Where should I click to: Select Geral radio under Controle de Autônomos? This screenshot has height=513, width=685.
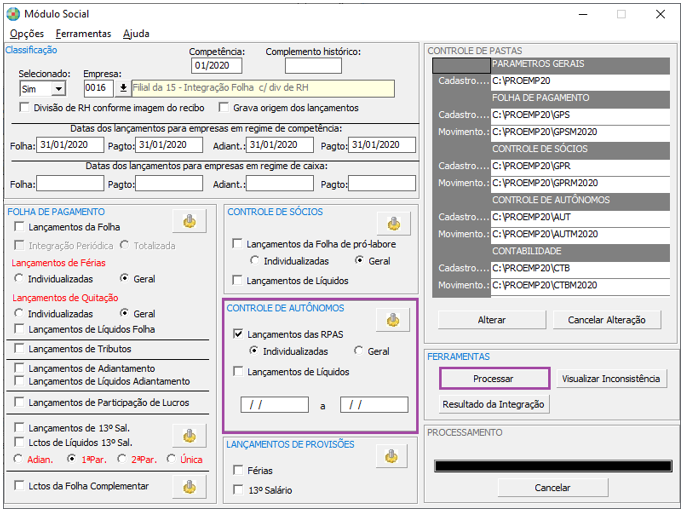pyautogui.click(x=358, y=351)
